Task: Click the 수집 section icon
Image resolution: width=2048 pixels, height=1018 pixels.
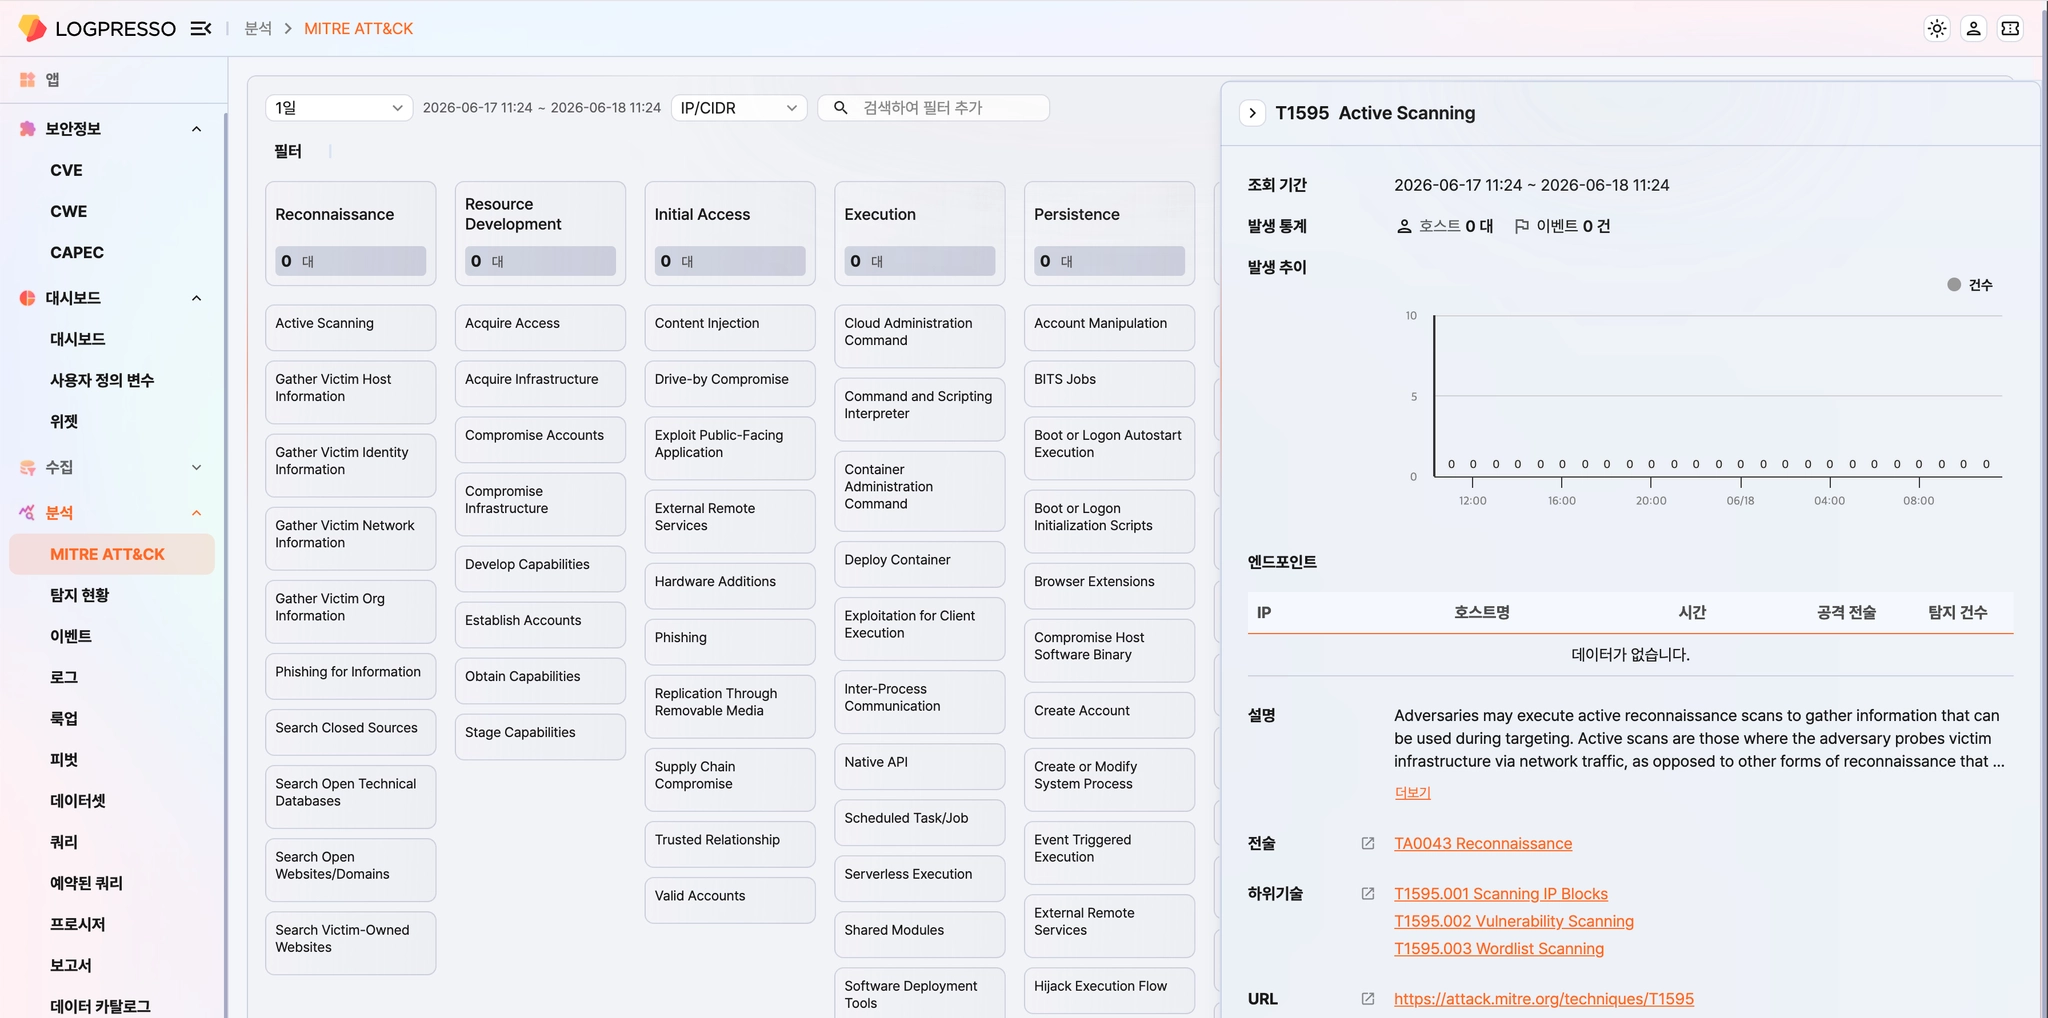Action: coord(28,467)
